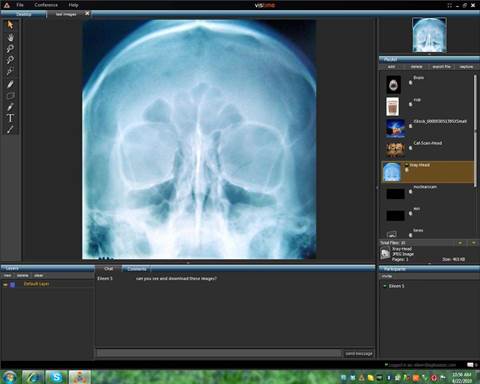480x384 pixels.
Task: Open the second black thumbnail in Pocket
Action: [x=395, y=215]
